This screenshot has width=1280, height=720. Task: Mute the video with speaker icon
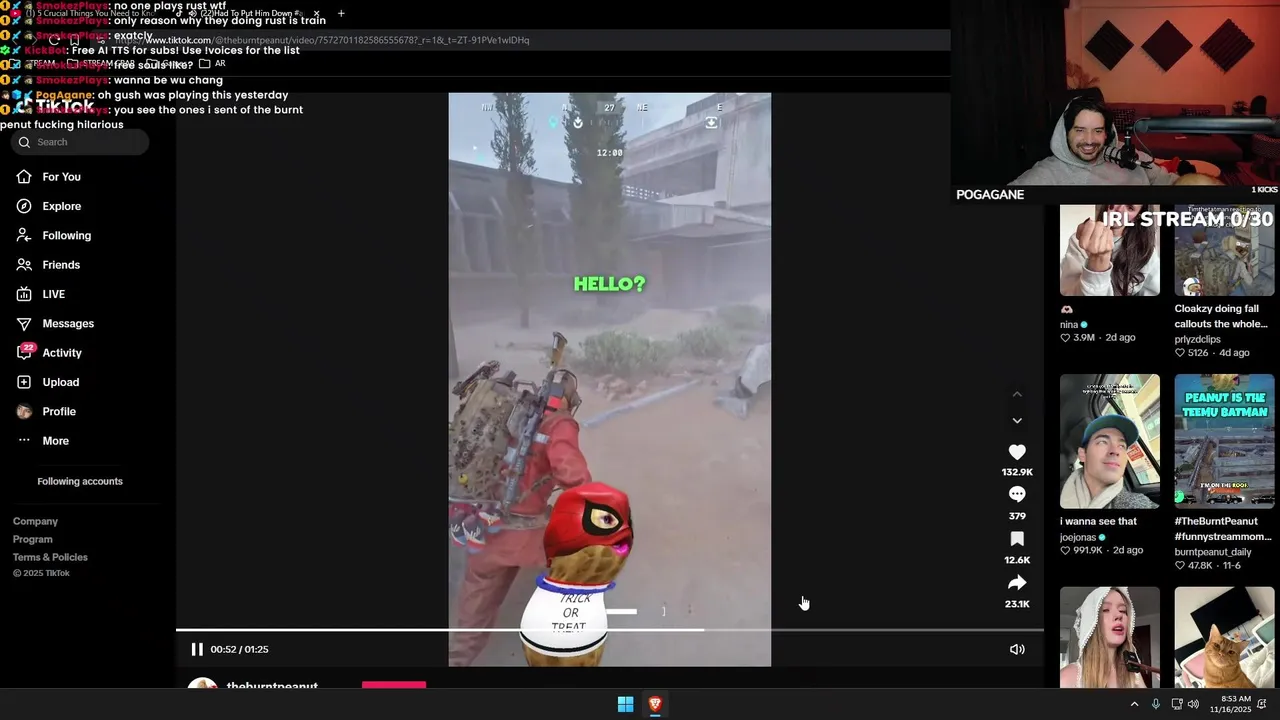click(1017, 649)
